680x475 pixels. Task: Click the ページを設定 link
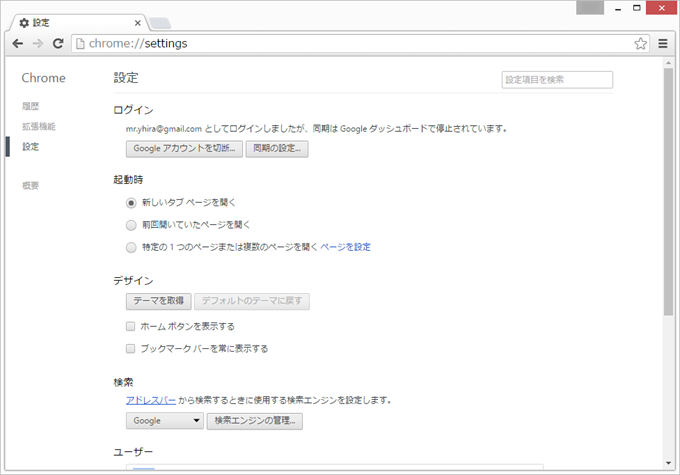coord(346,247)
